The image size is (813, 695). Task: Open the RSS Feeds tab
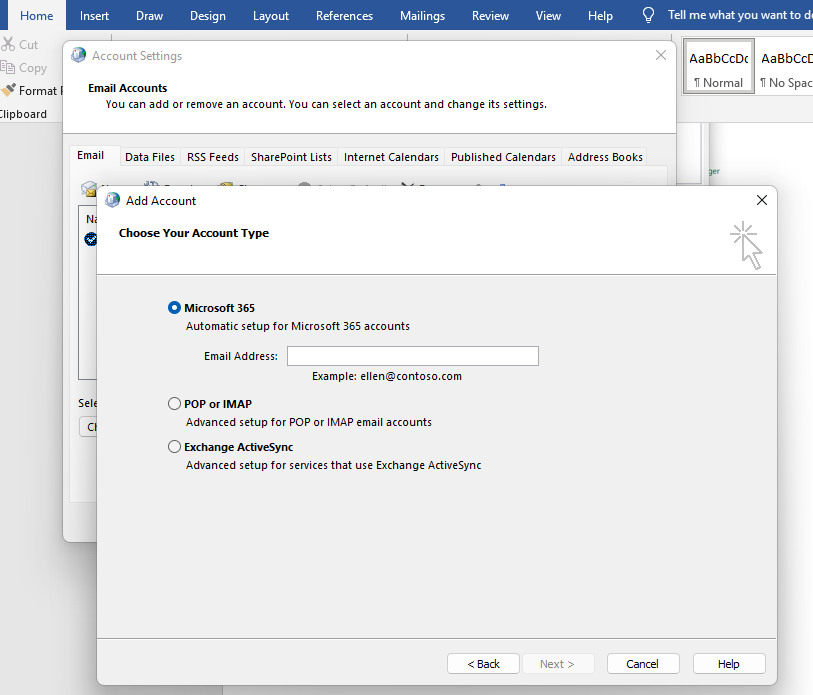[x=213, y=157]
